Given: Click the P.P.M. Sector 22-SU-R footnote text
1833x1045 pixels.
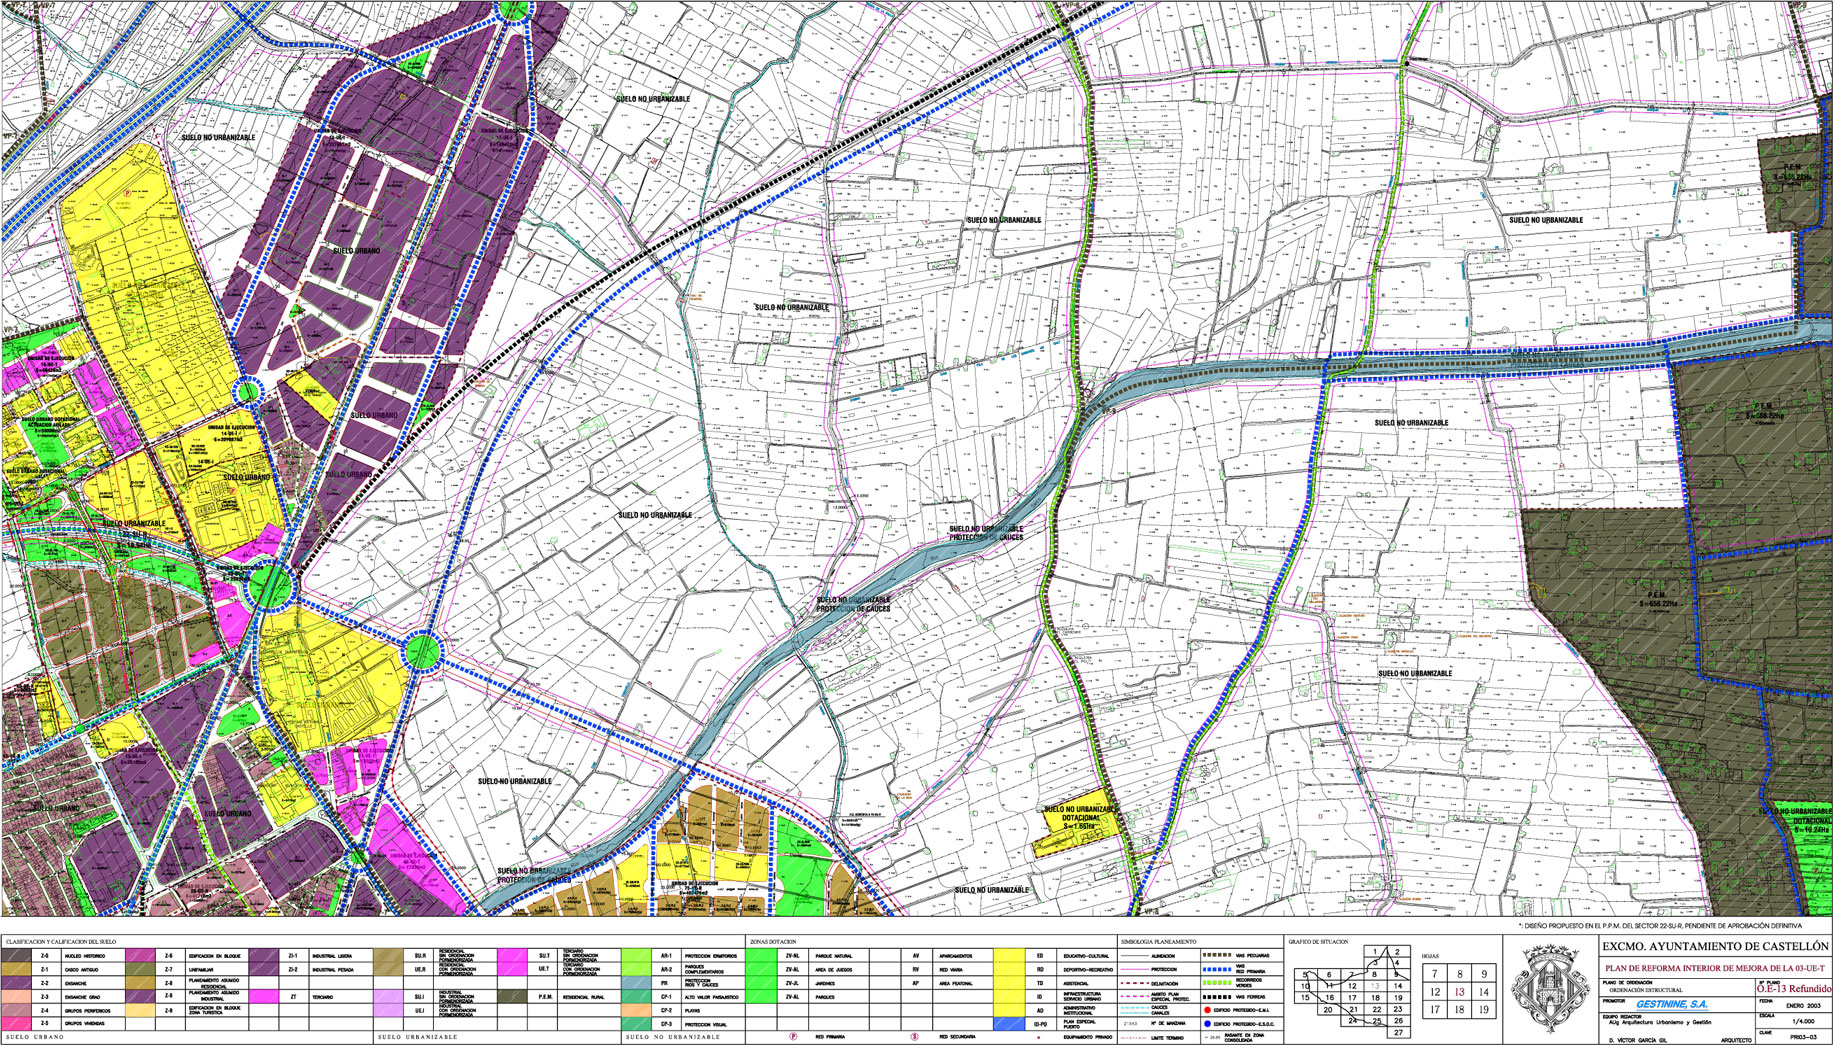Looking at the screenshot, I should point(1660,926).
